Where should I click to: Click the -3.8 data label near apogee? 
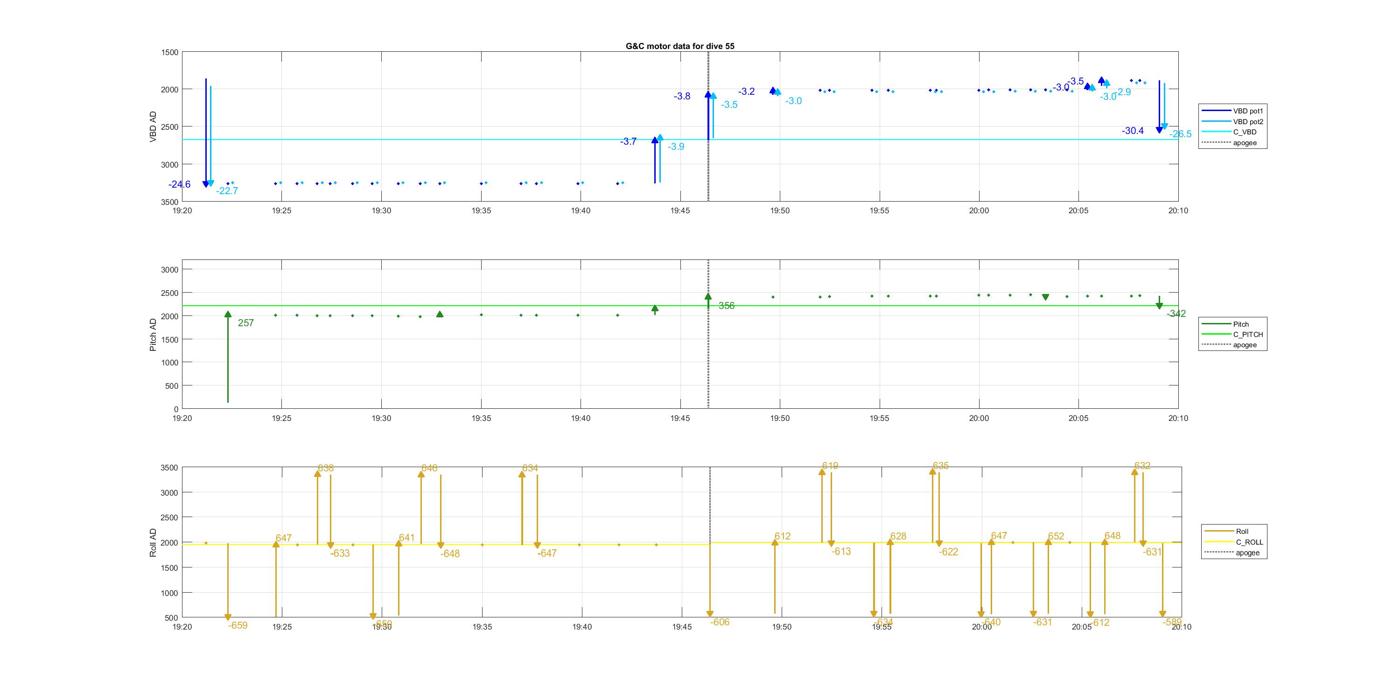(x=682, y=96)
